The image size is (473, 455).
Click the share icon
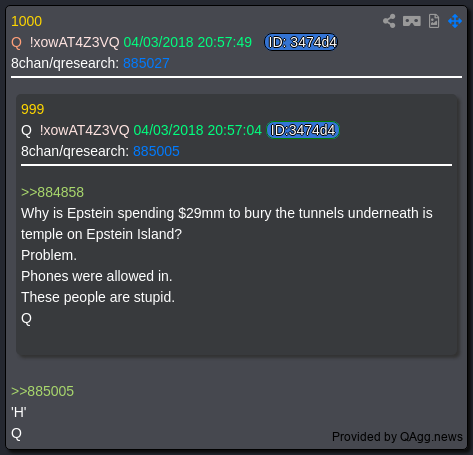(x=389, y=21)
